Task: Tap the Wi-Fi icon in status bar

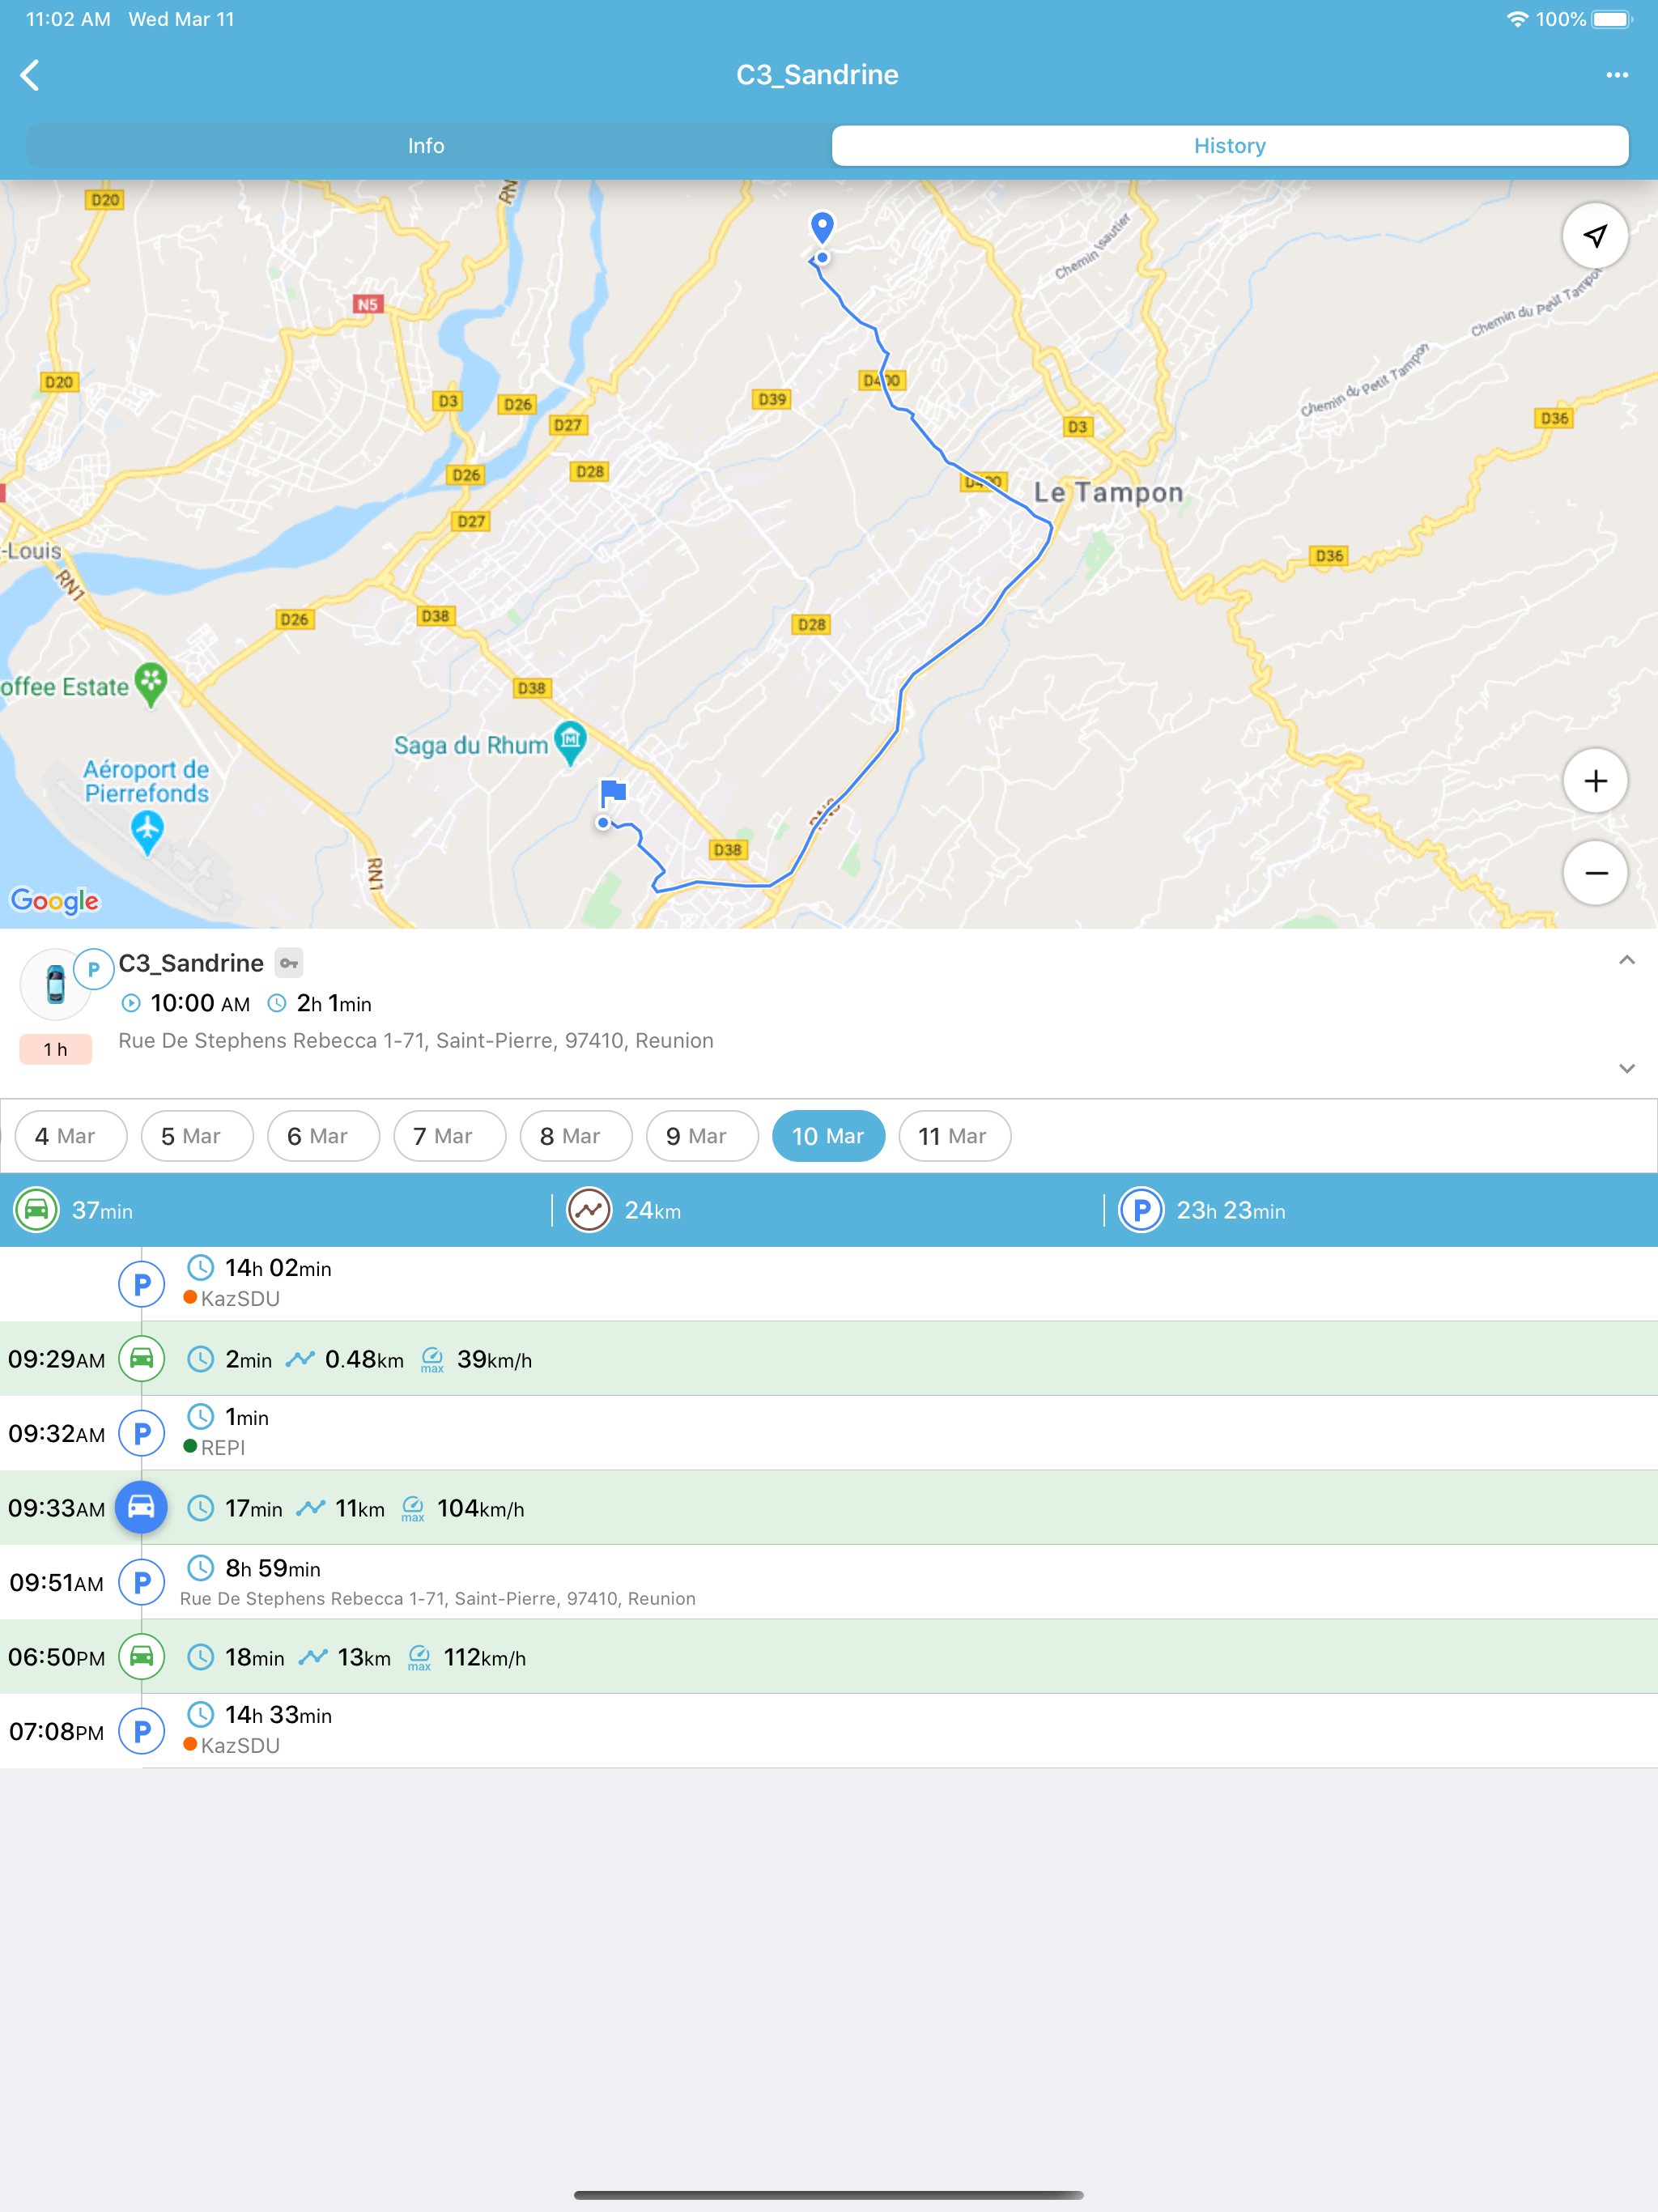Action: 1517,19
